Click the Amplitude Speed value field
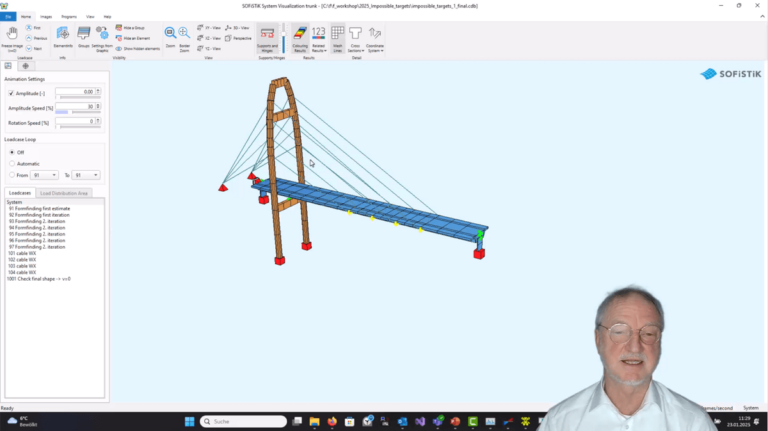Image resolution: width=768 pixels, height=431 pixels. click(x=75, y=106)
